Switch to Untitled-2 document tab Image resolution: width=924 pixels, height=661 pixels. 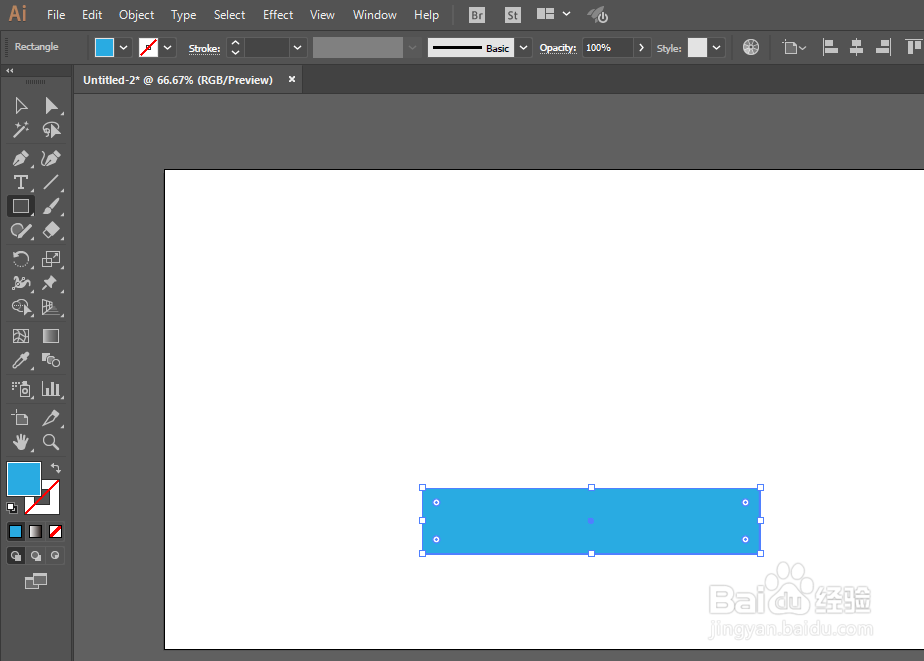tap(178, 80)
